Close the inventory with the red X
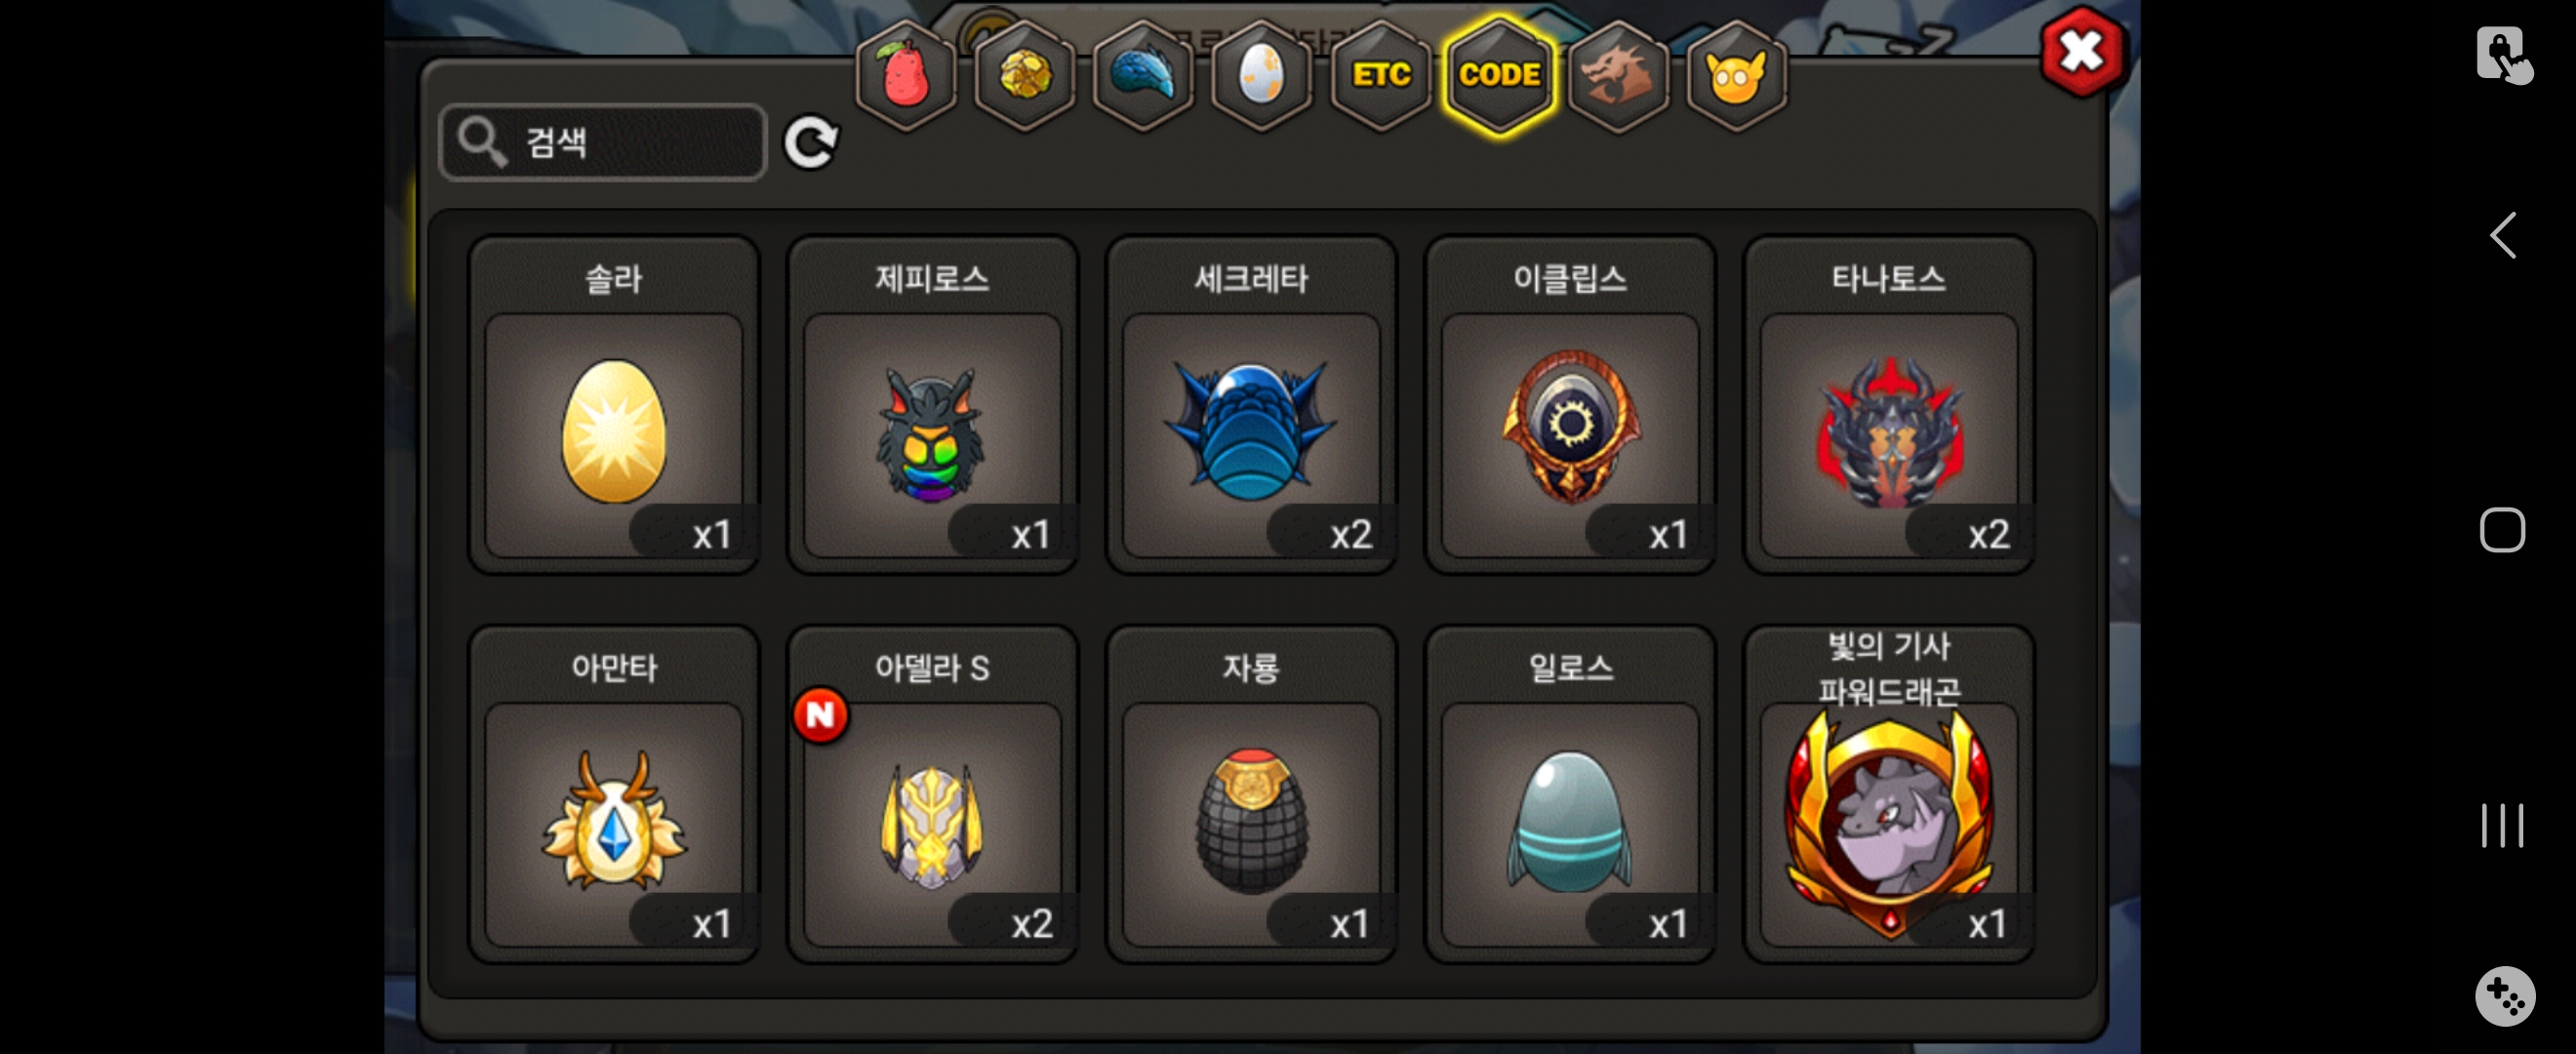The image size is (2576, 1054). pos(2082,51)
